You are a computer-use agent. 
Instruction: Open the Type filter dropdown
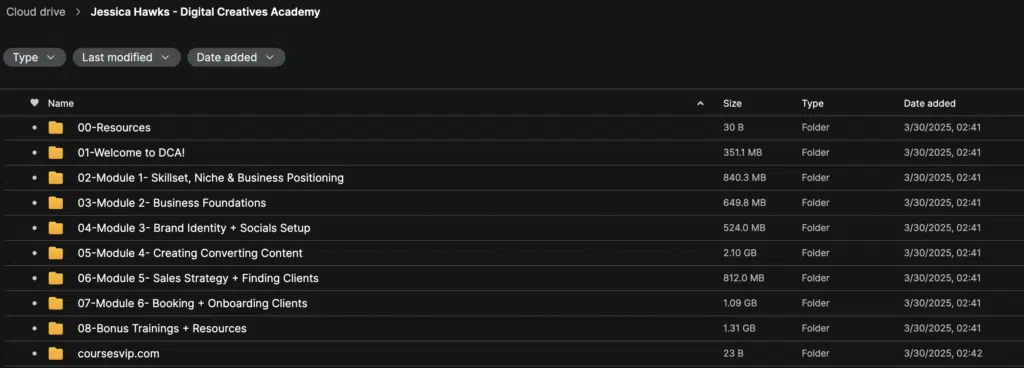pos(35,57)
